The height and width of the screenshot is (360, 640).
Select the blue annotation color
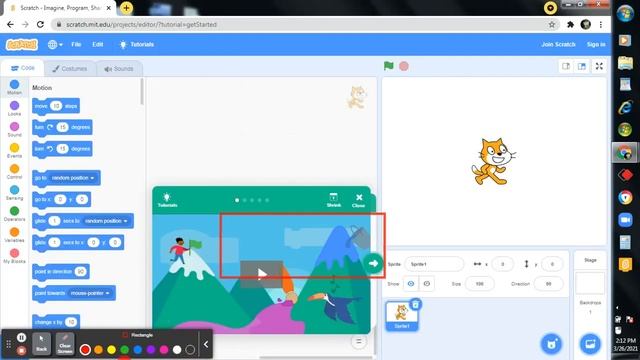tap(138, 349)
